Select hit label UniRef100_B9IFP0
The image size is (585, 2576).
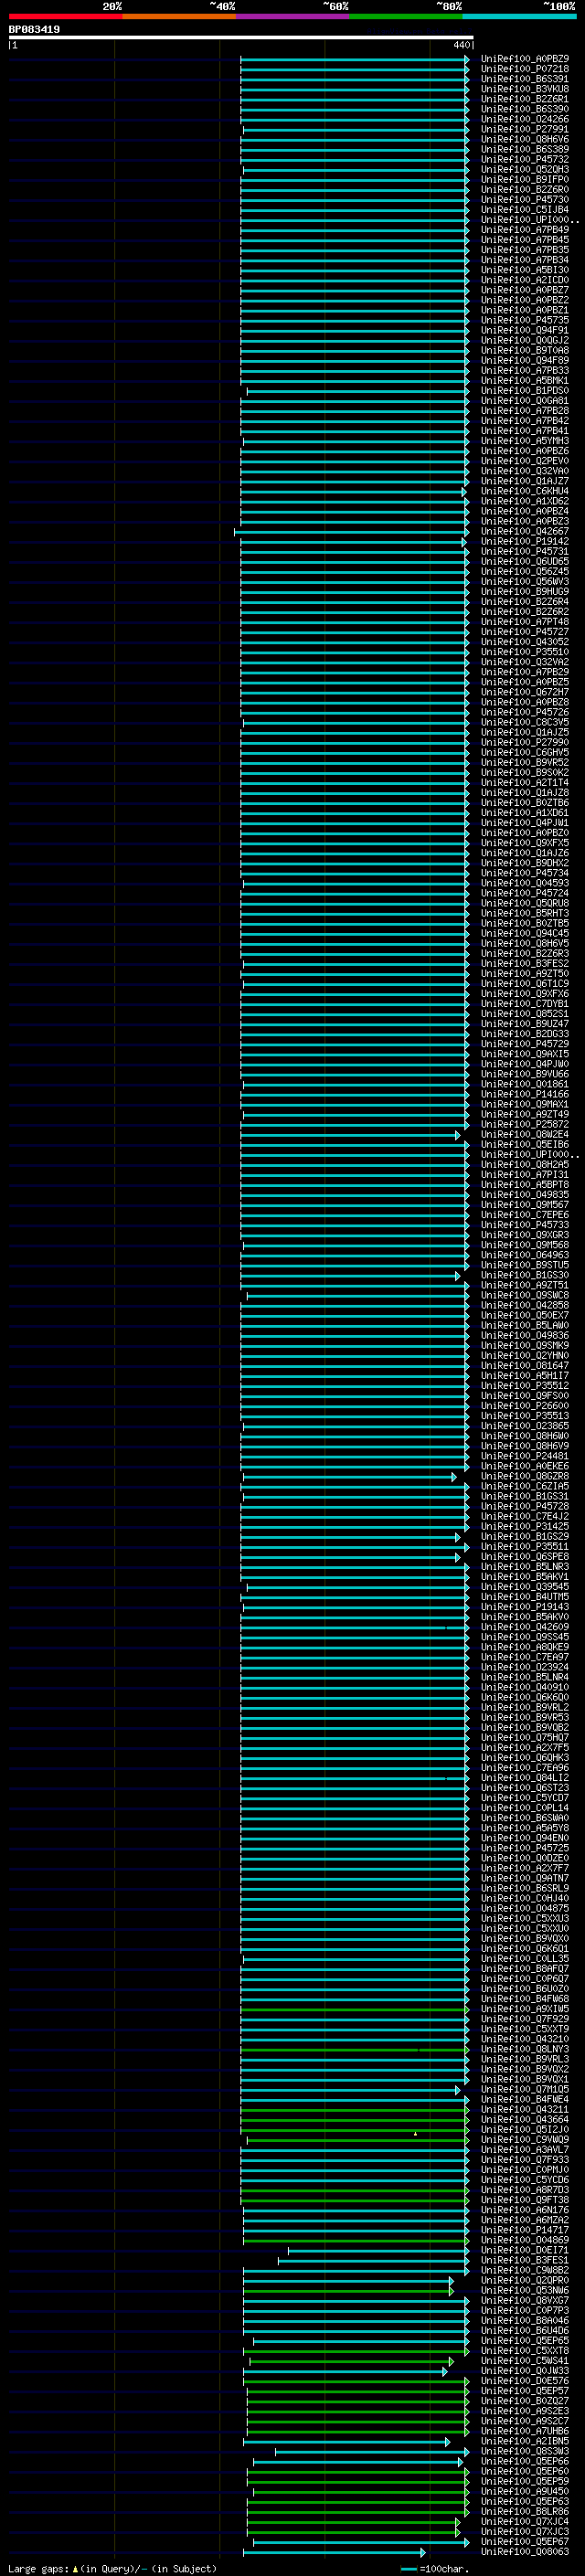[525, 179]
